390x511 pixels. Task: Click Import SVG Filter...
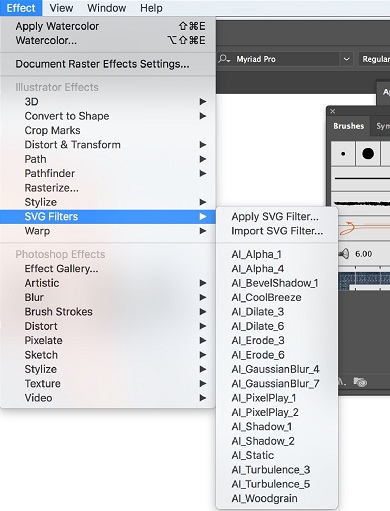click(x=277, y=231)
